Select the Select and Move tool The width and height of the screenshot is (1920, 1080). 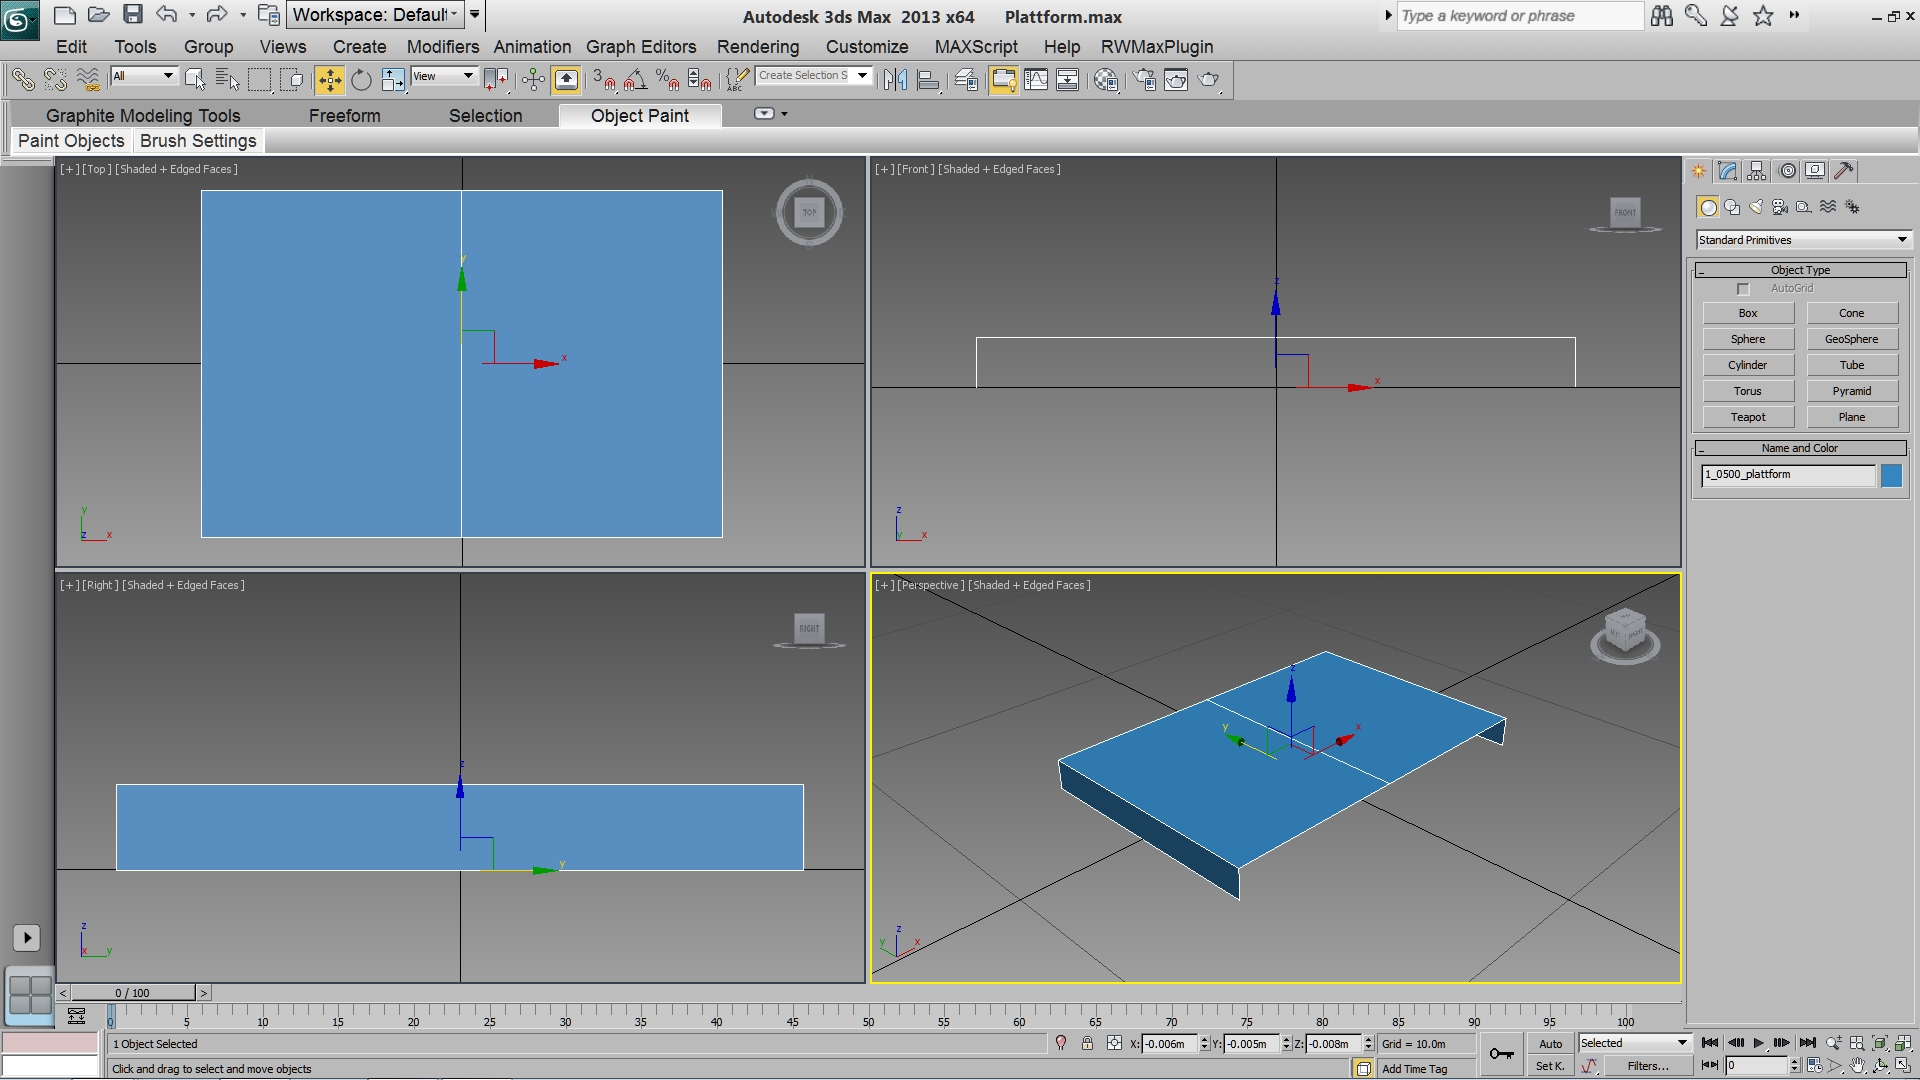point(329,80)
